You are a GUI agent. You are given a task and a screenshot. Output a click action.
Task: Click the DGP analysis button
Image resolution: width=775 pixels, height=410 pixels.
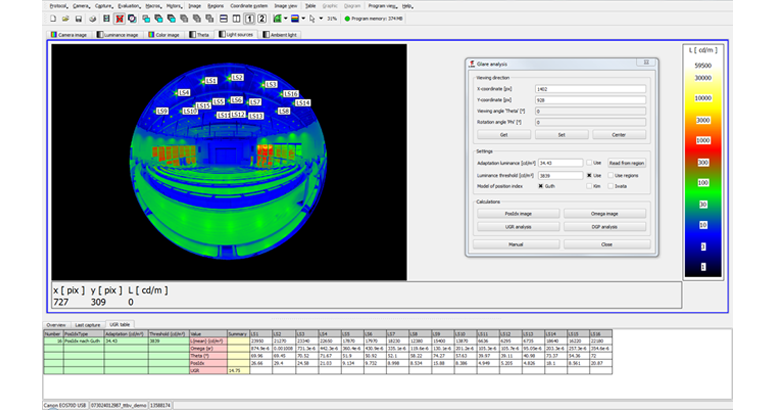604,227
